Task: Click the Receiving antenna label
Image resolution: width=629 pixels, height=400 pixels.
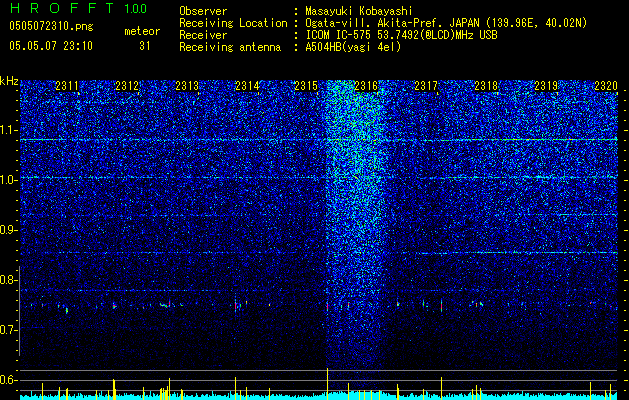Action: [230, 47]
